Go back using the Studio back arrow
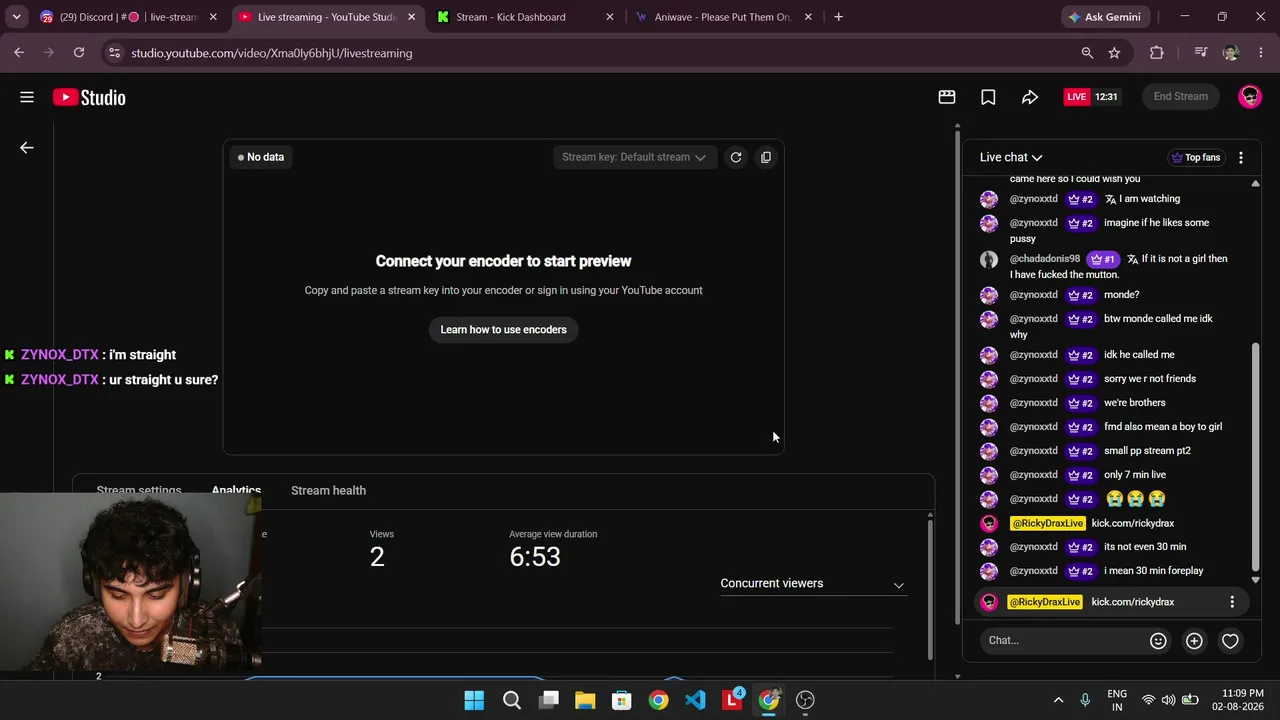 (27, 148)
